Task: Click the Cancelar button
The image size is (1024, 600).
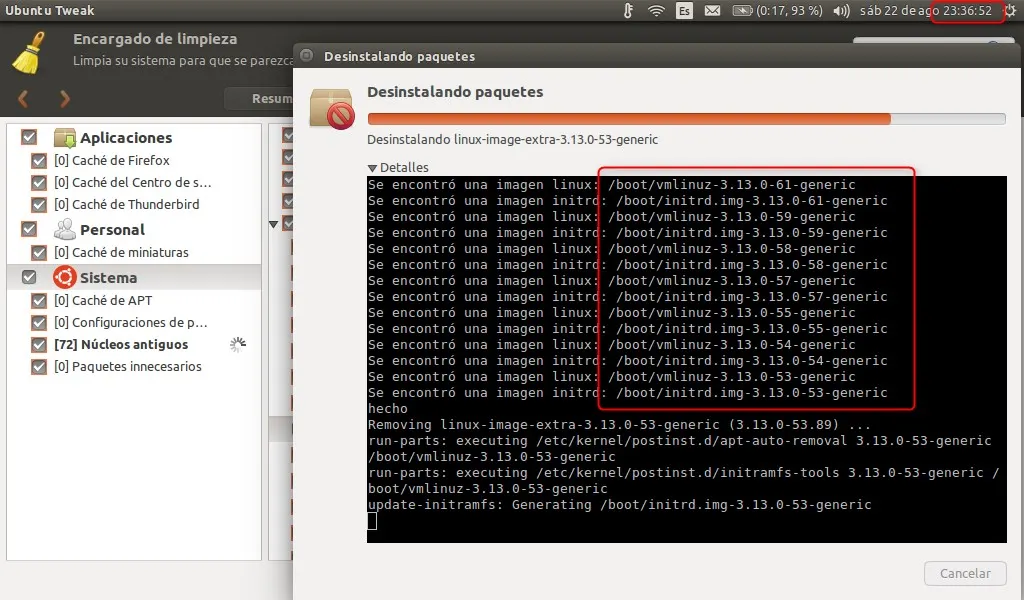Action: coord(965,573)
